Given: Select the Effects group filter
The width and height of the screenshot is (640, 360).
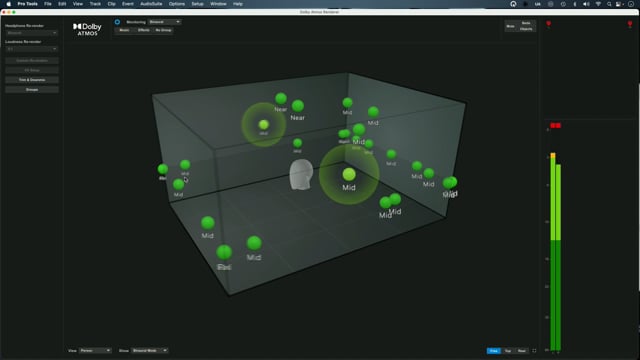Looking at the screenshot, I should point(144,30).
